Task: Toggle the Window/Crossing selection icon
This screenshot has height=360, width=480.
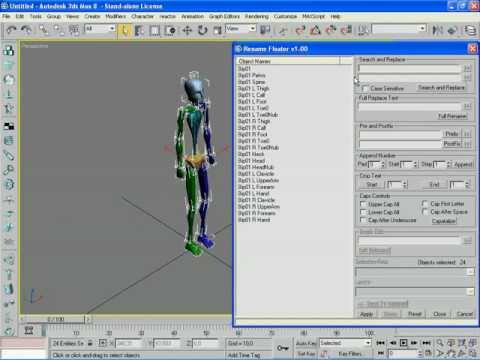Action: pos(170,30)
